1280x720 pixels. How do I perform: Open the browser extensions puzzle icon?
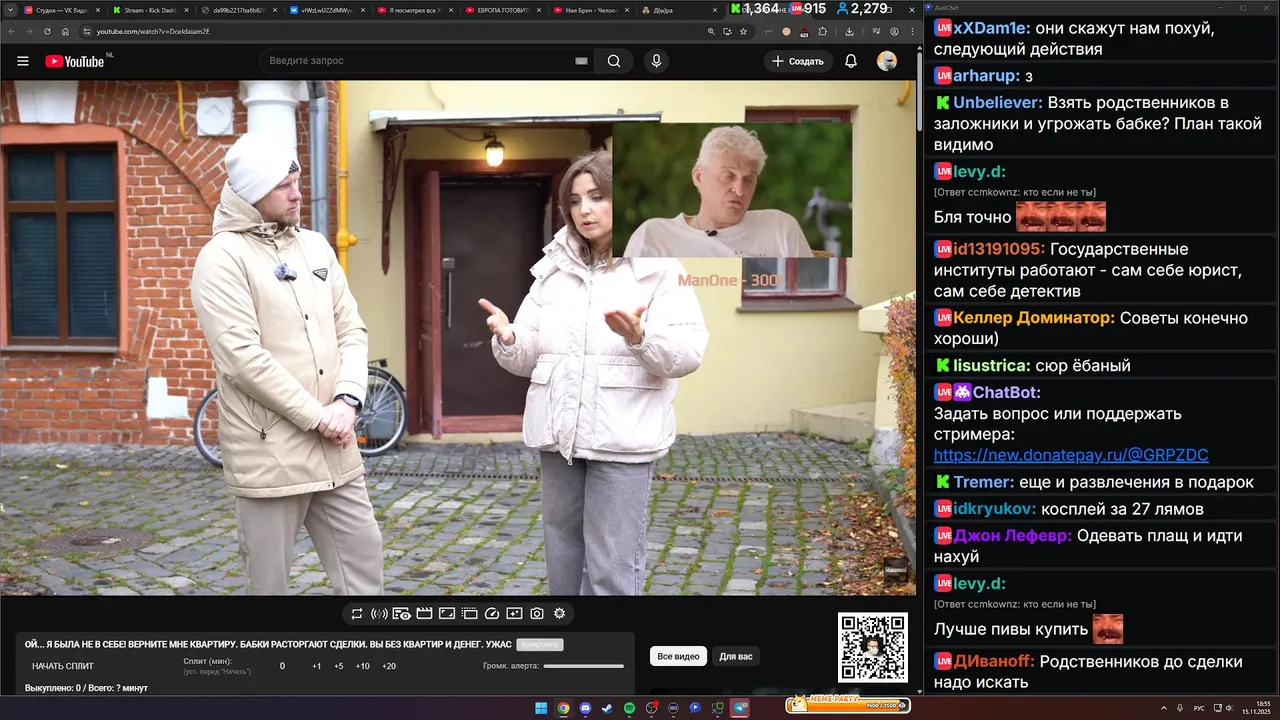(x=823, y=31)
